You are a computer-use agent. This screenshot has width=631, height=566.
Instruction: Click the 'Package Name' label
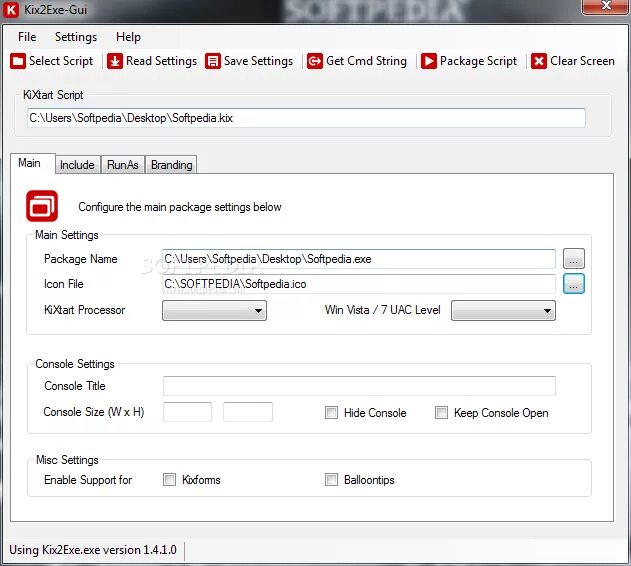[x=81, y=259]
